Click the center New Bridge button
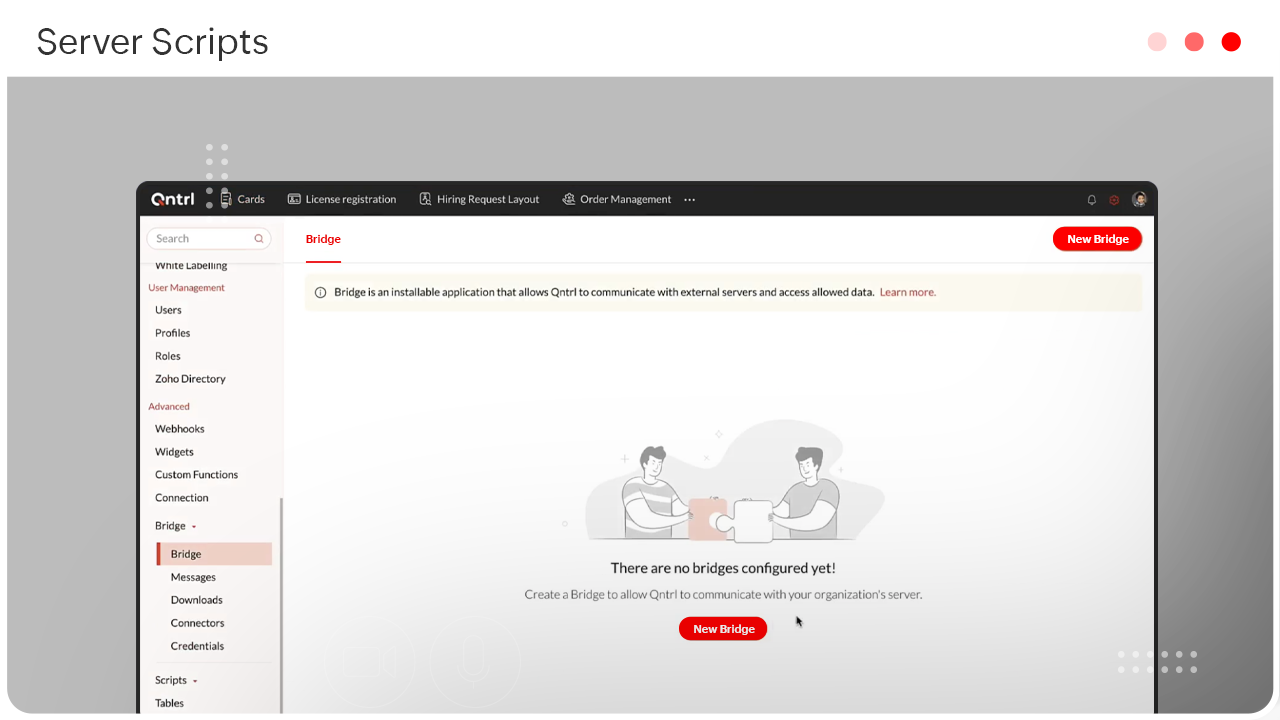The height and width of the screenshot is (720, 1280). coord(723,629)
